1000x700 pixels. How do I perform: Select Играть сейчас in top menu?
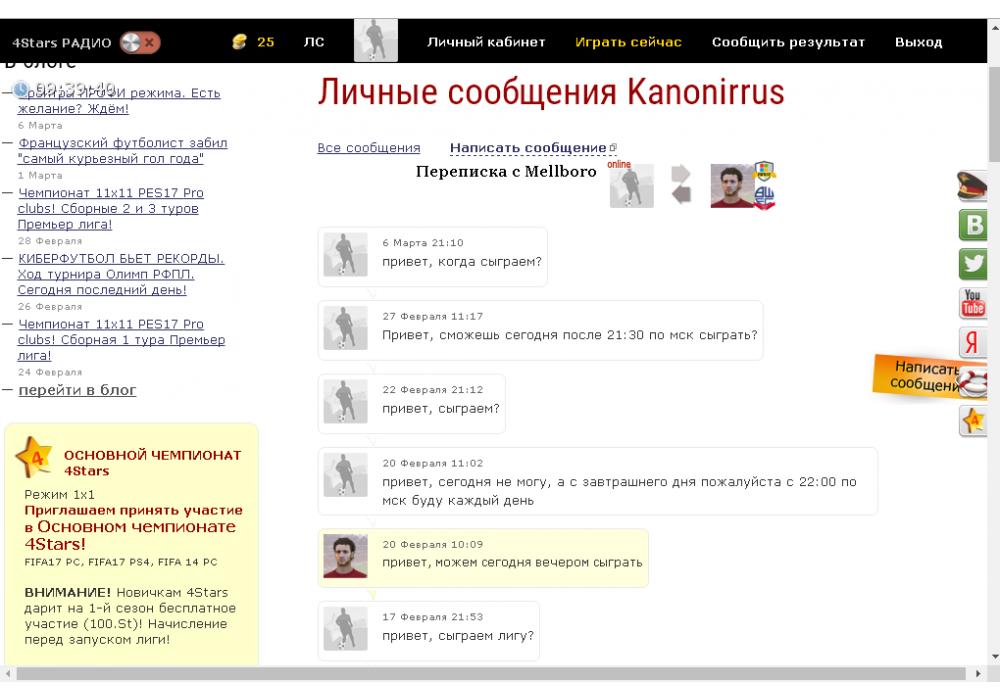pyautogui.click(x=628, y=42)
